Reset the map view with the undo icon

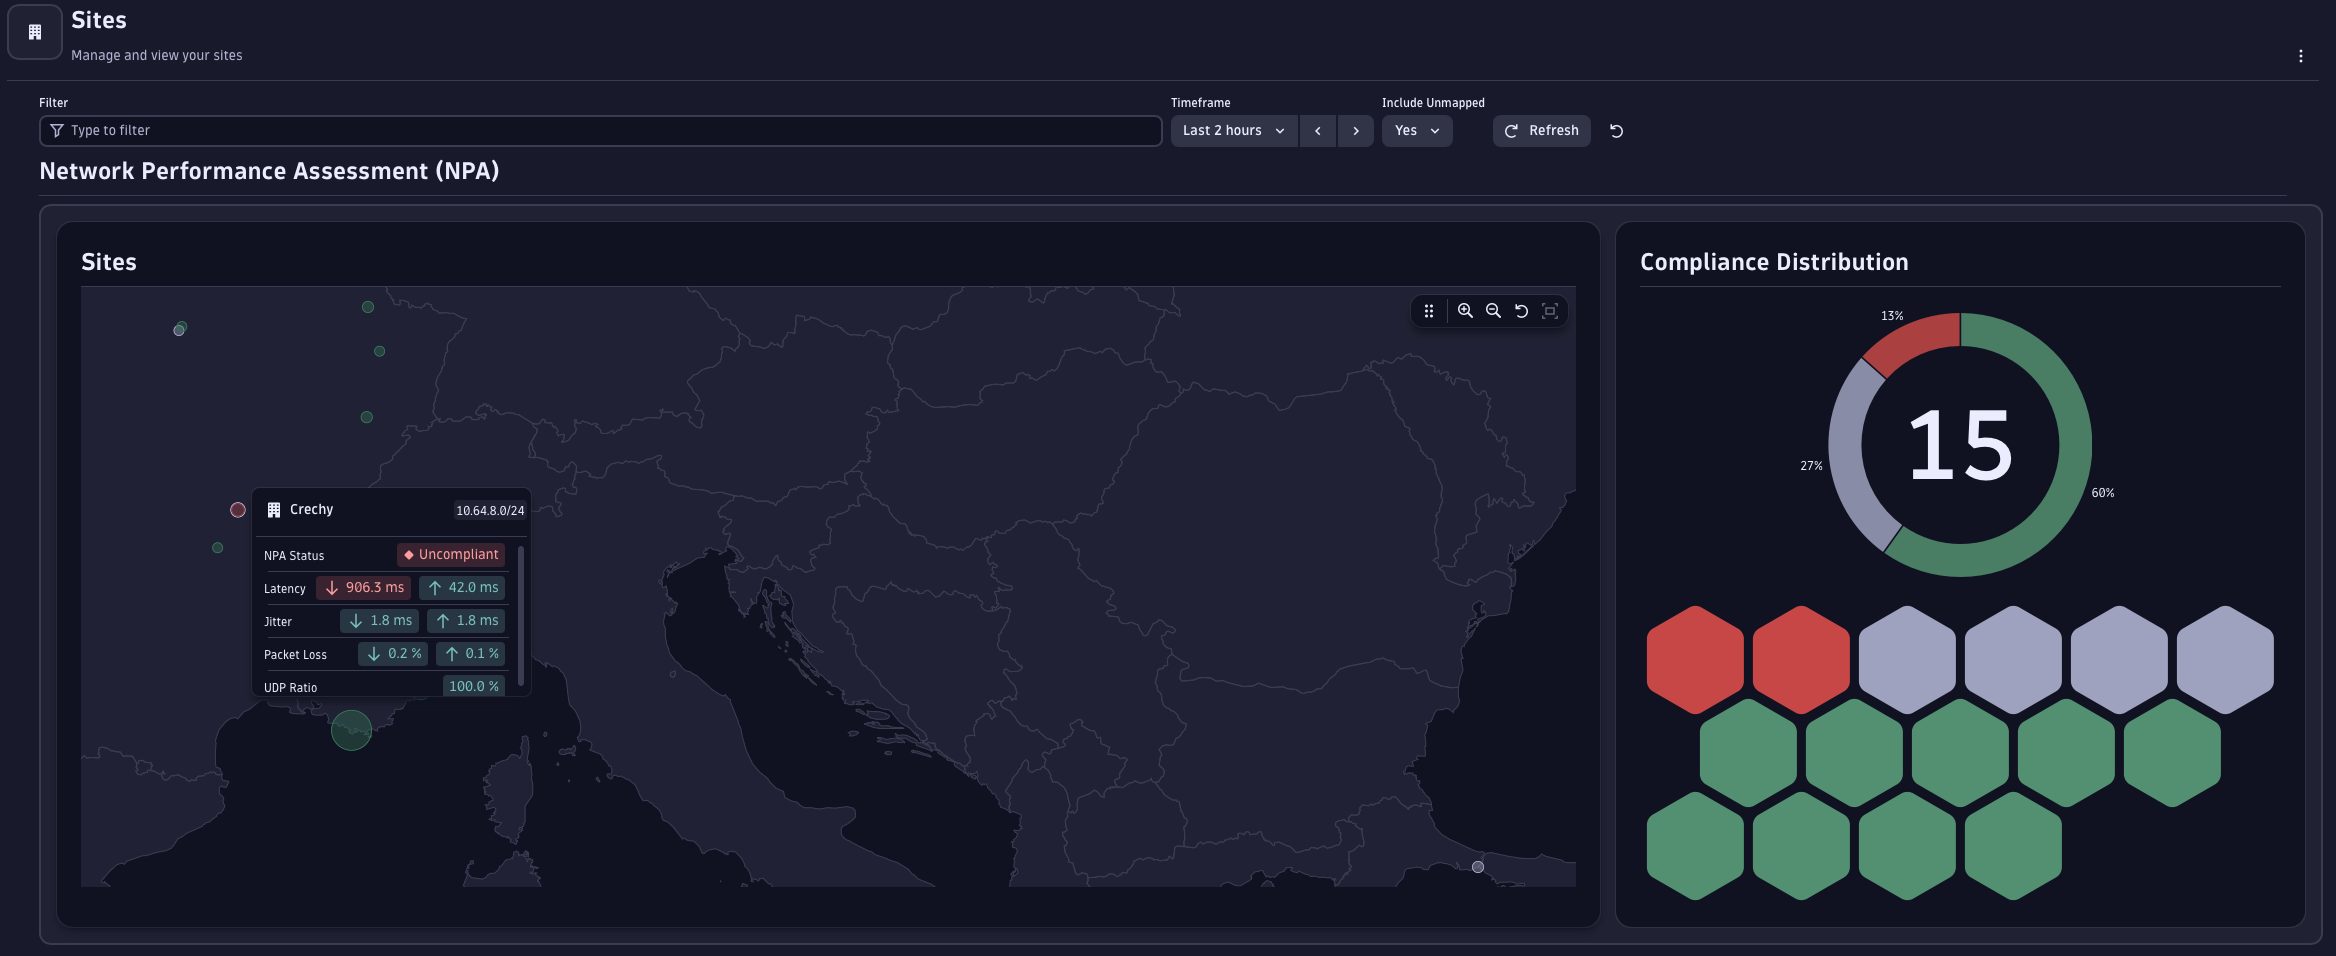click(1521, 311)
